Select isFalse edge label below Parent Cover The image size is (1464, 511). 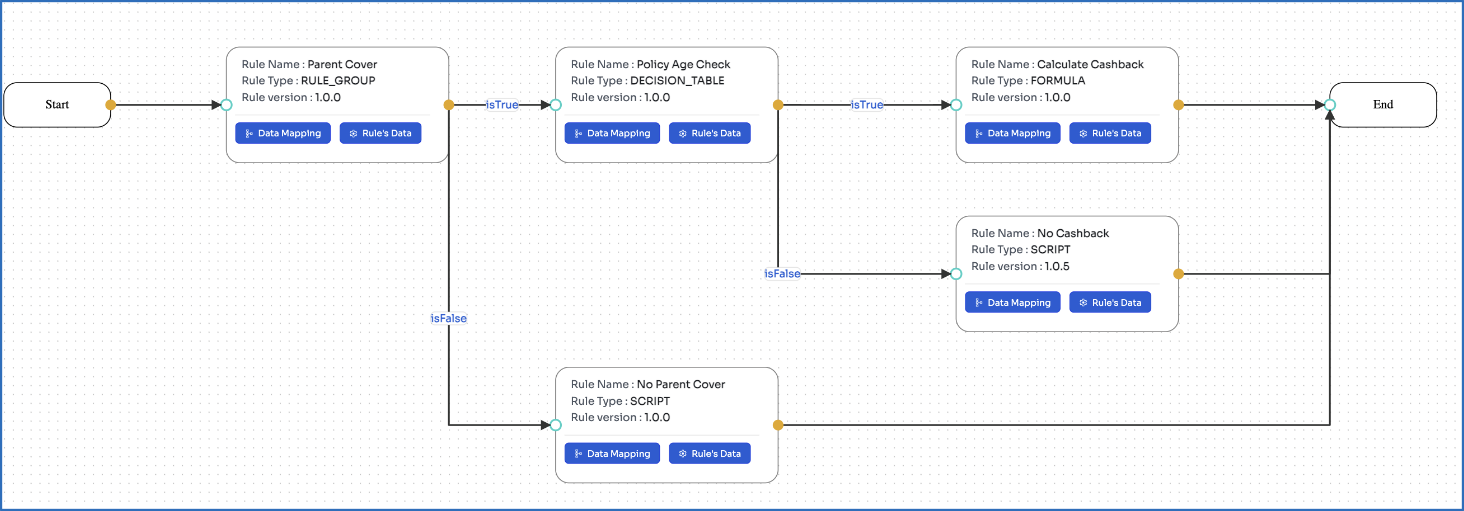(x=449, y=318)
